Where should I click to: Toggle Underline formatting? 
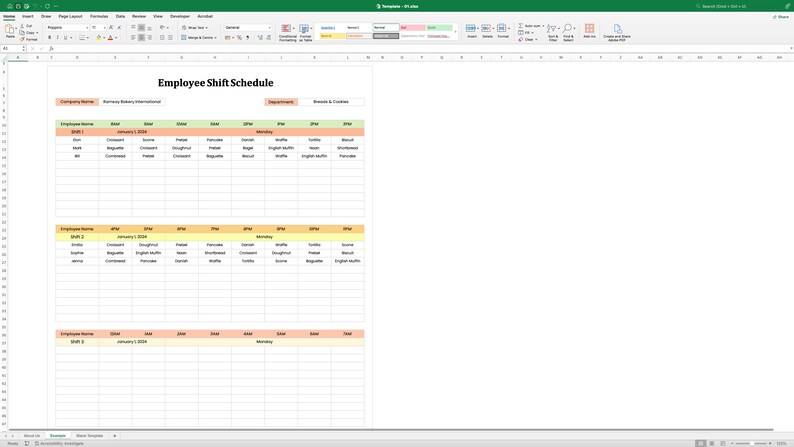pos(65,37)
